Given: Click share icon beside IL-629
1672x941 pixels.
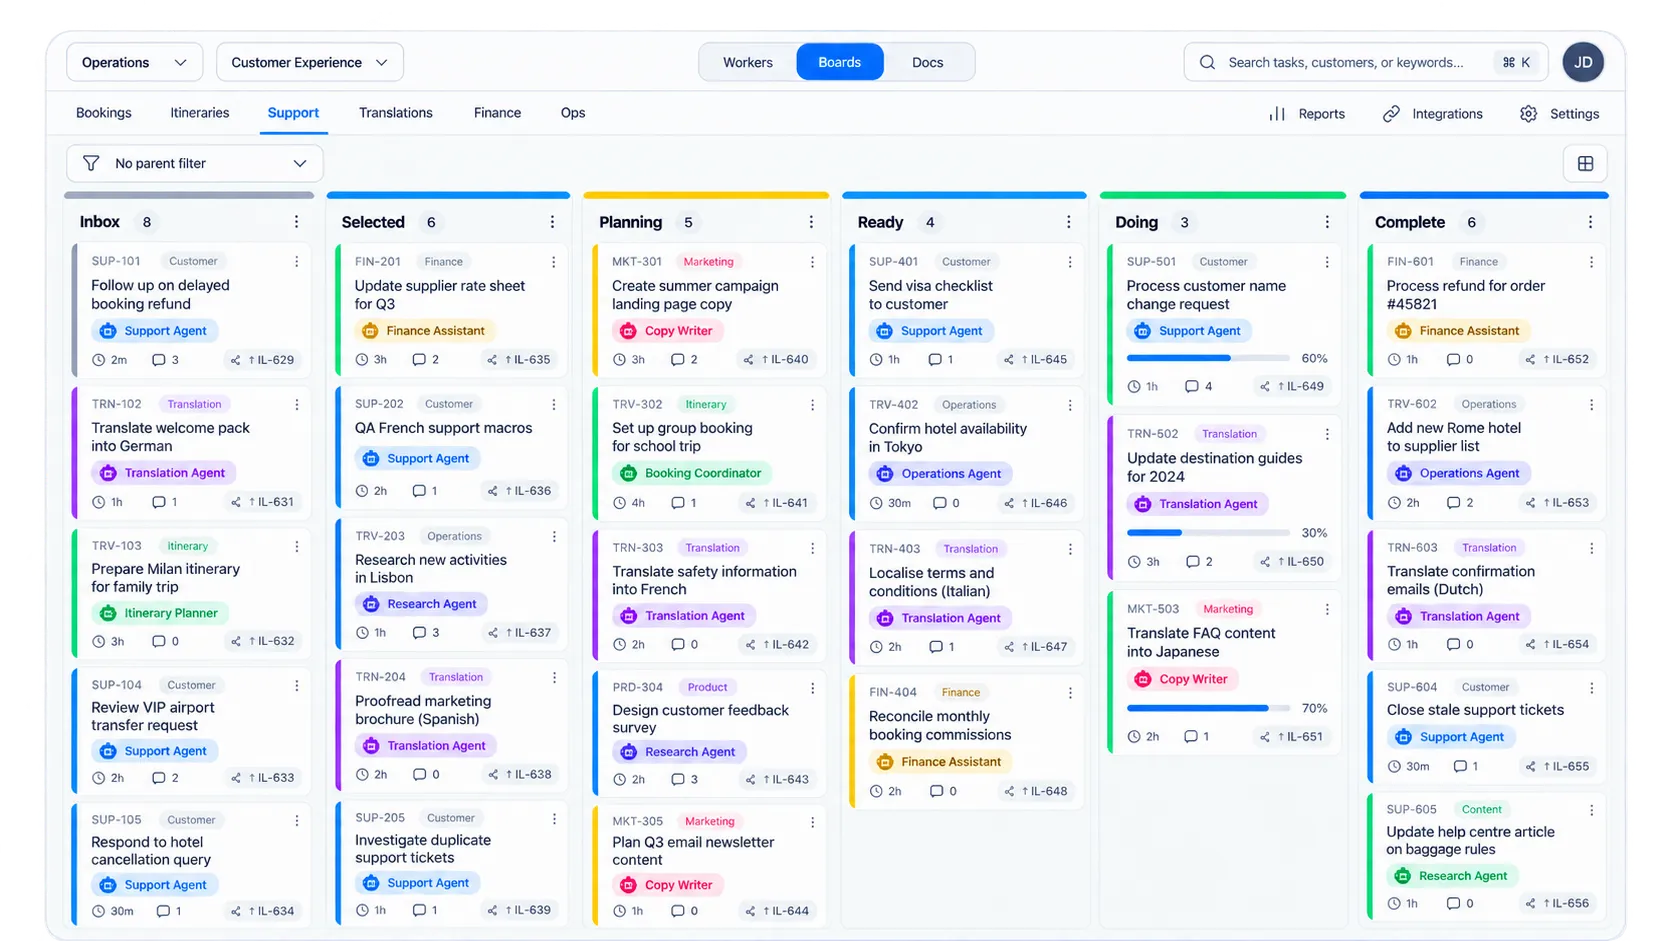Looking at the screenshot, I should pos(235,360).
